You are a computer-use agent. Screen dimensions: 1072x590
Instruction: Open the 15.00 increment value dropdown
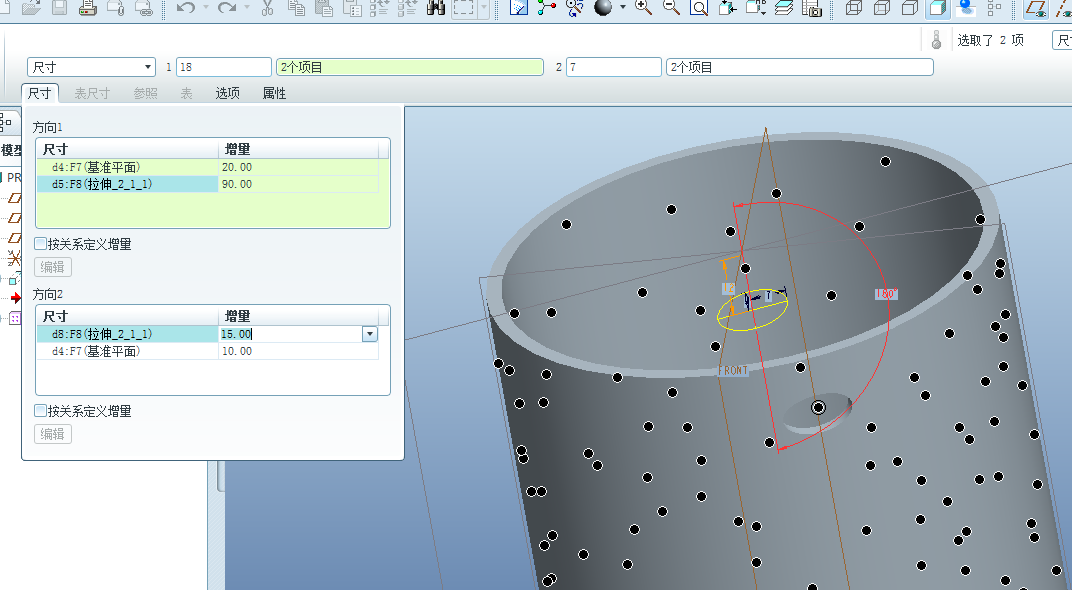[370, 334]
